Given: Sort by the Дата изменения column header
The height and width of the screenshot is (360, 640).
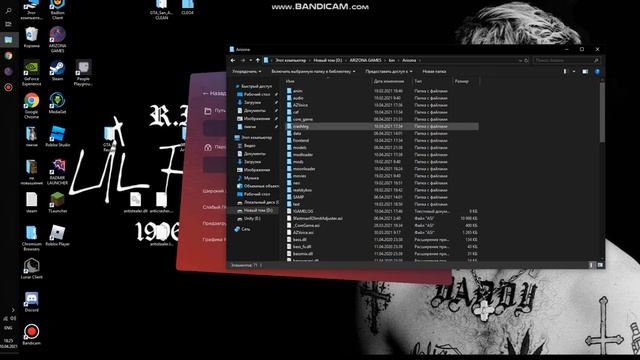Looking at the screenshot, I should (x=389, y=81).
